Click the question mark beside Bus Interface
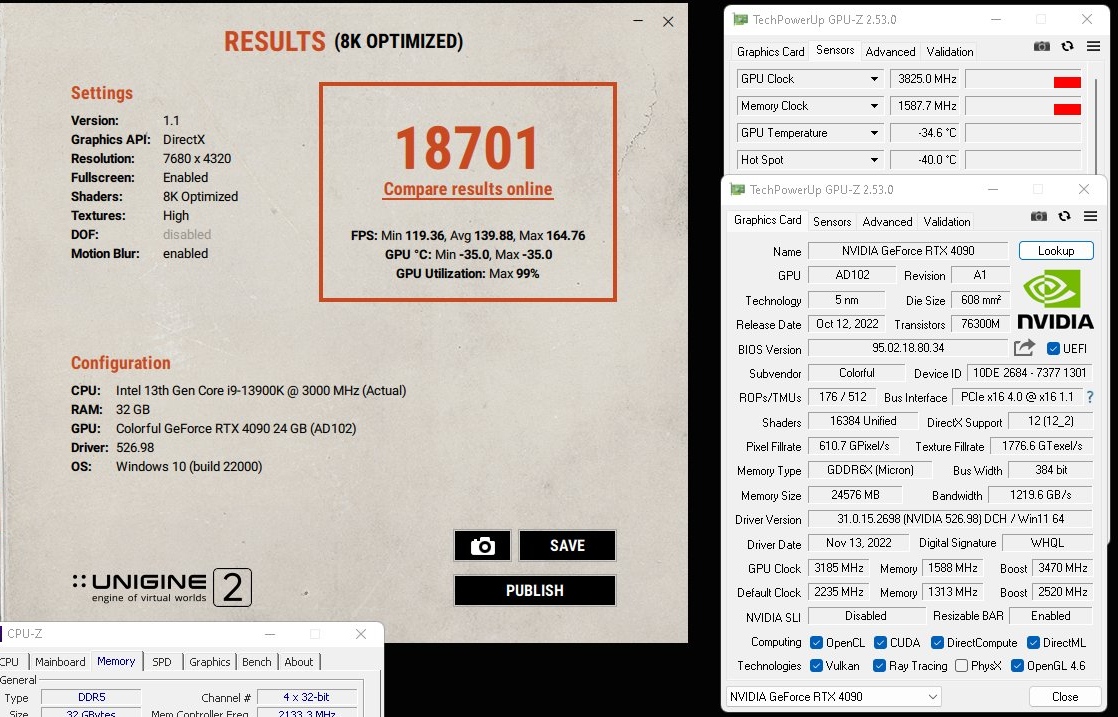 point(1090,397)
